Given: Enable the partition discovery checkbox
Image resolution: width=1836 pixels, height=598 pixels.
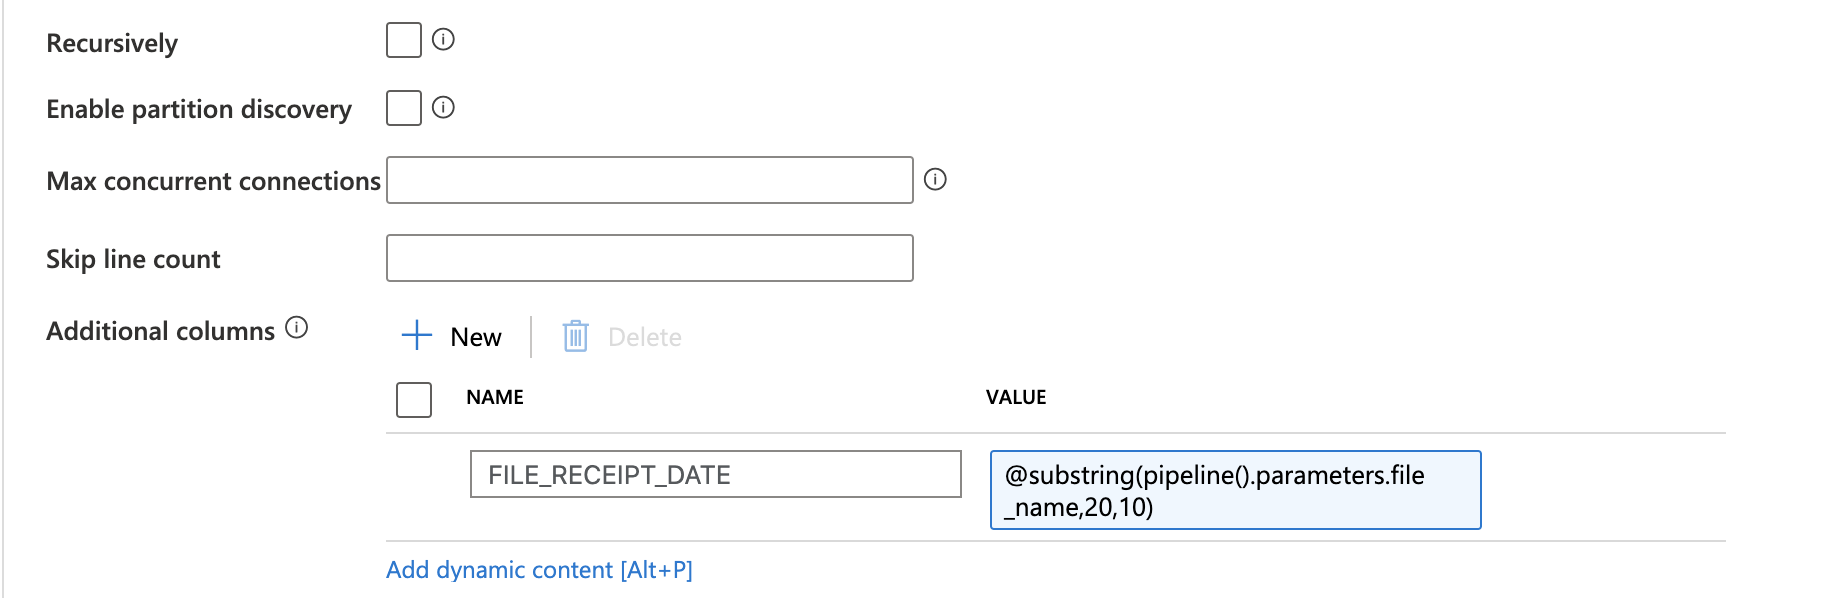Looking at the screenshot, I should 403,107.
